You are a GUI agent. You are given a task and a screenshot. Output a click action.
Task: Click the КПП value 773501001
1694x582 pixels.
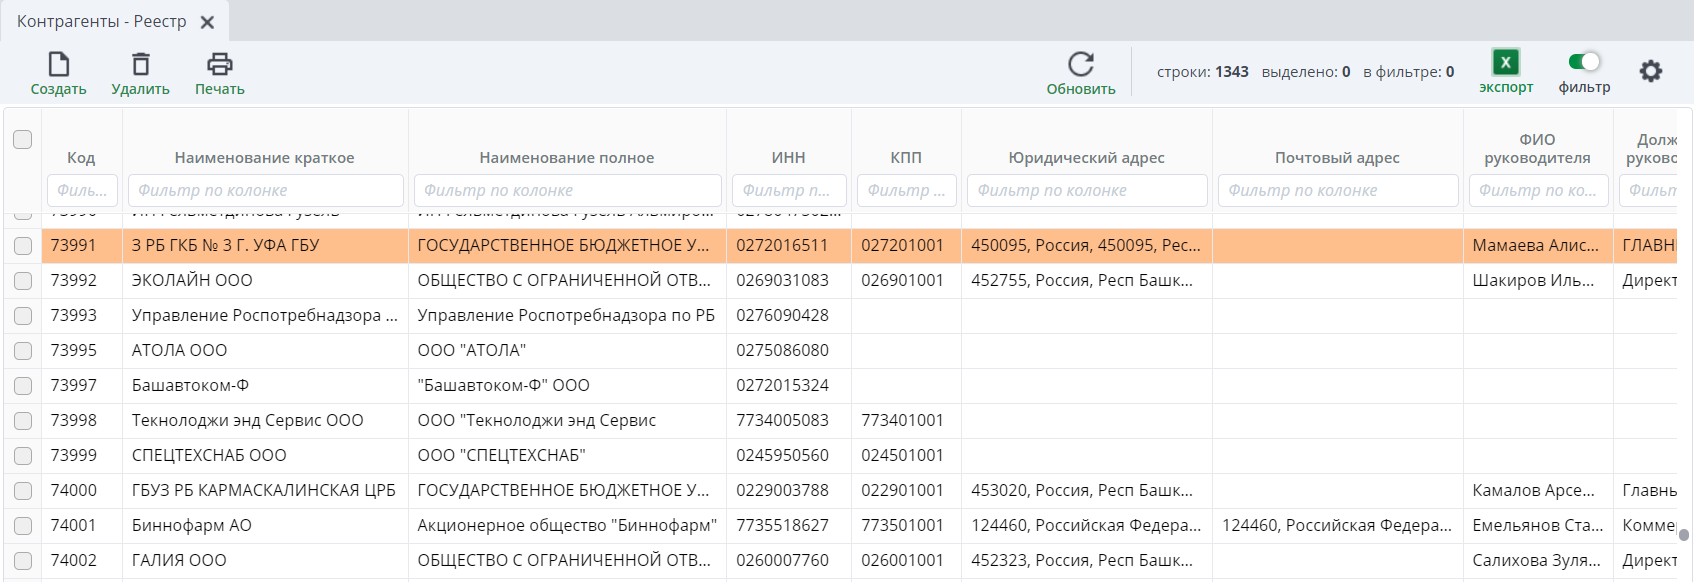[902, 526]
